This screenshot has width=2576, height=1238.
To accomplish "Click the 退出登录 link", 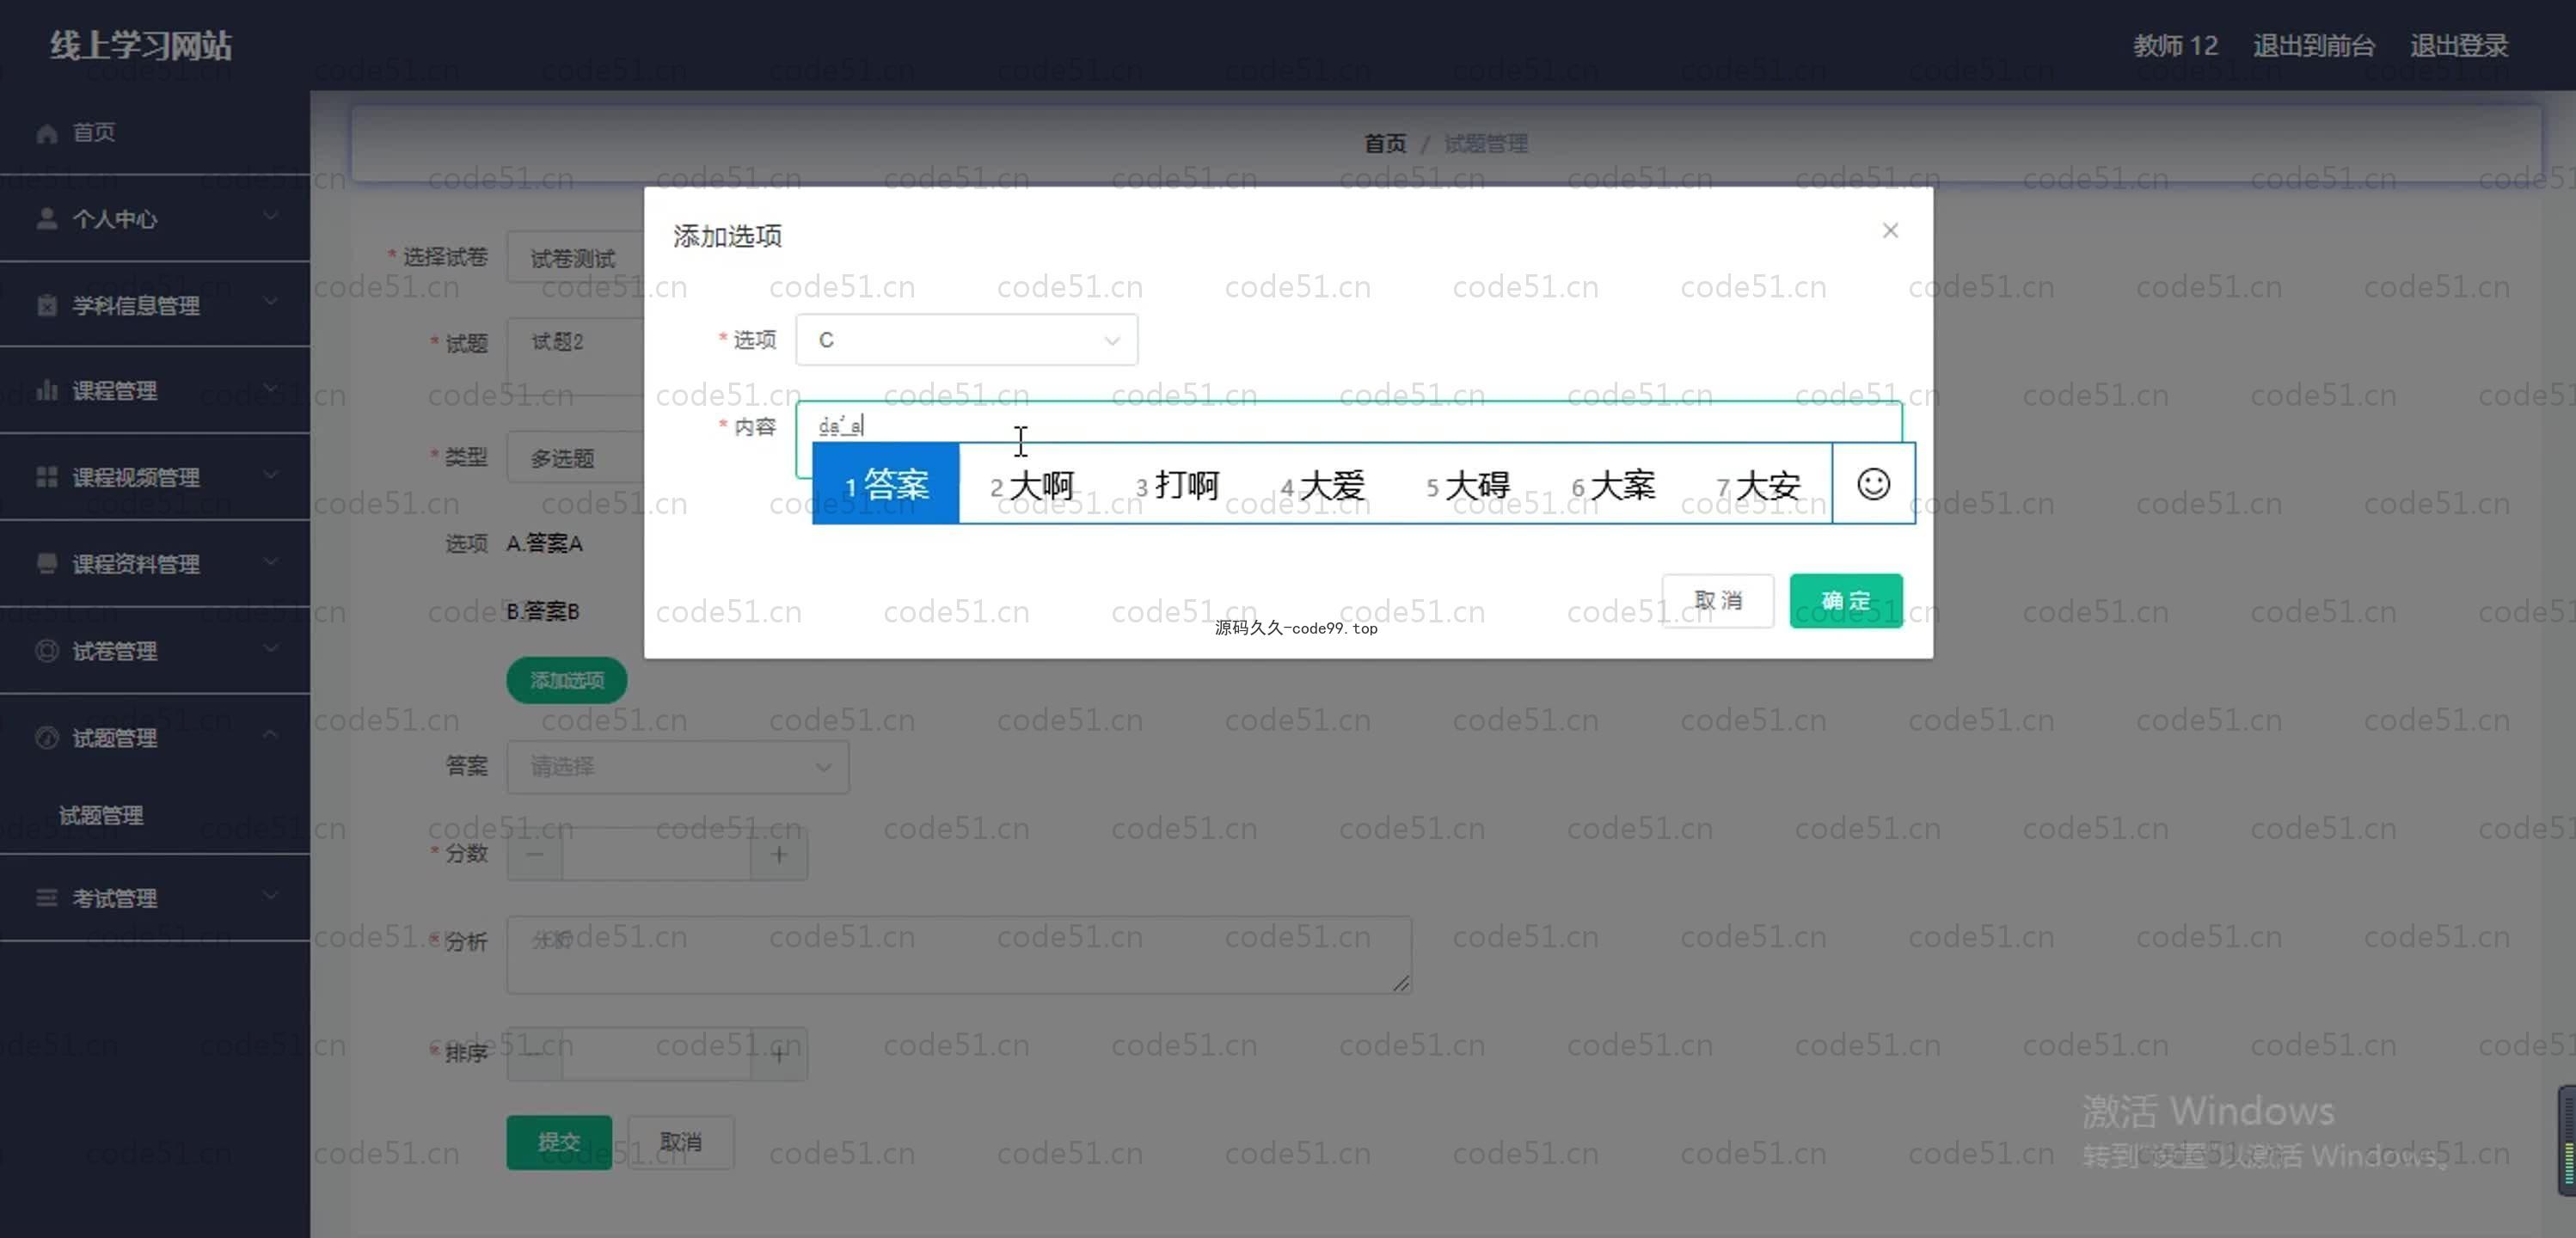I will (2458, 45).
